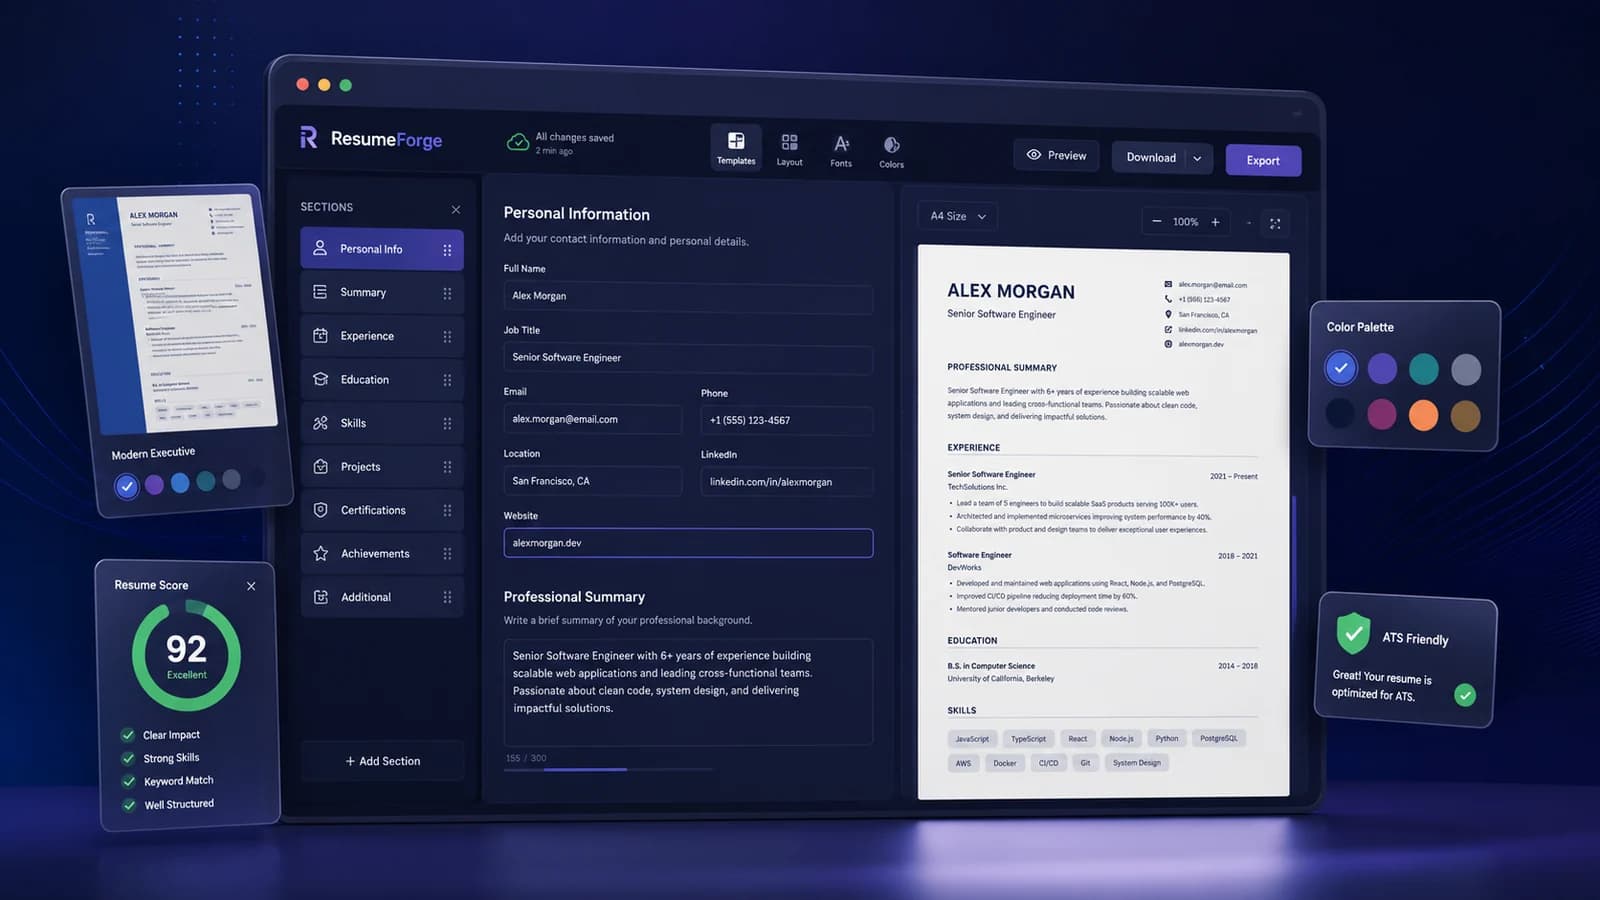Click the Website input field
Viewport: 1600px width, 900px height.
point(688,543)
